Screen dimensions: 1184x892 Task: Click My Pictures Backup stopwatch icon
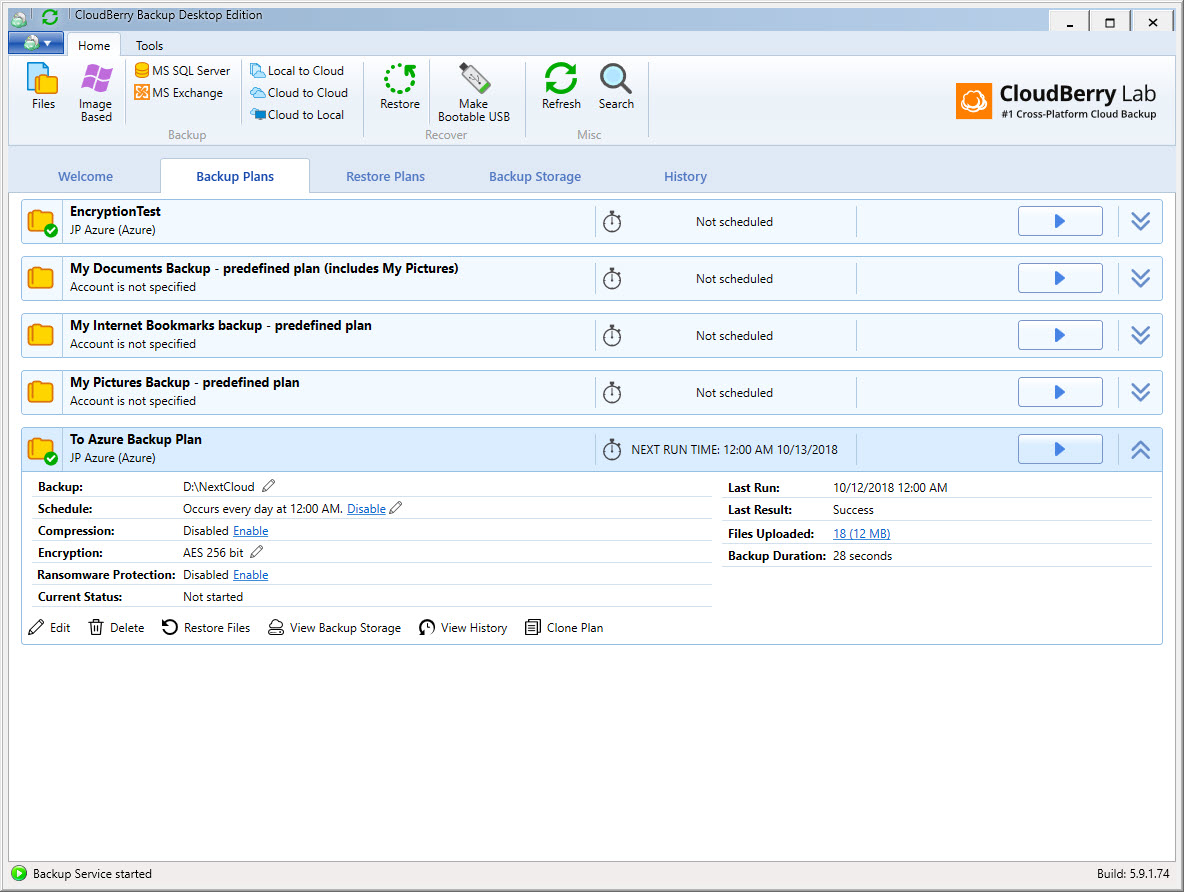[x=612, y=392]
